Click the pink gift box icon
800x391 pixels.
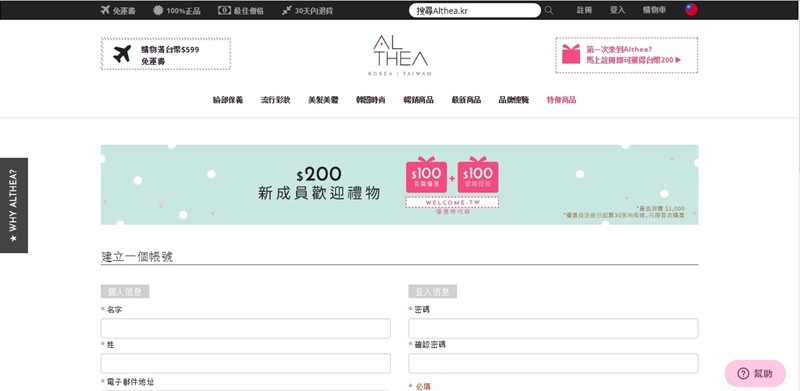[571, 54]
